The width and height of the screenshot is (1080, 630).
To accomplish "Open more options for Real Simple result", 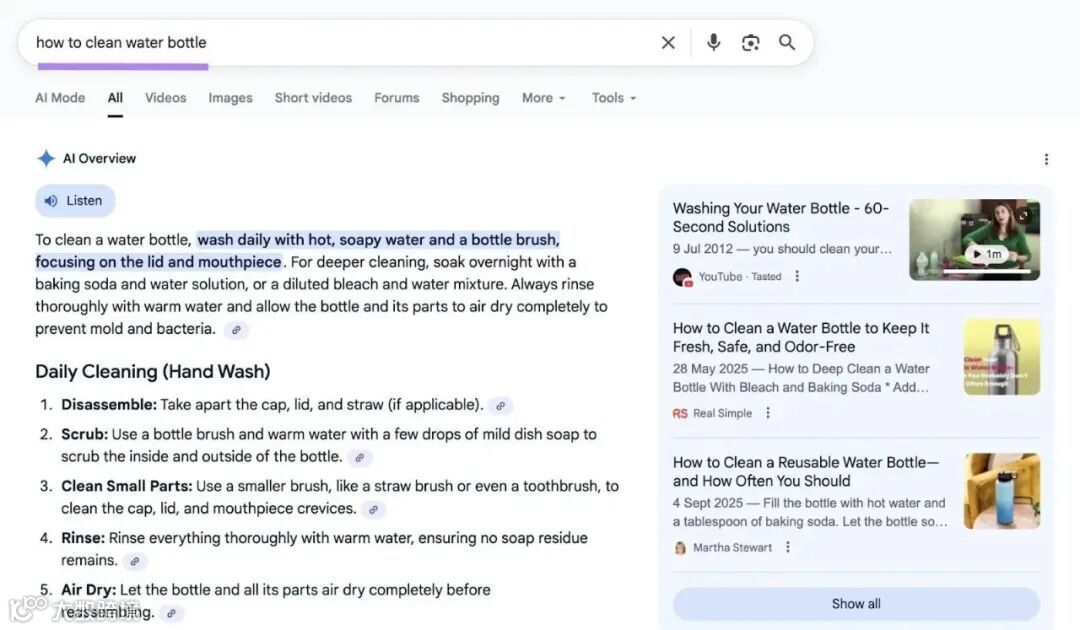I will [768, 413].
